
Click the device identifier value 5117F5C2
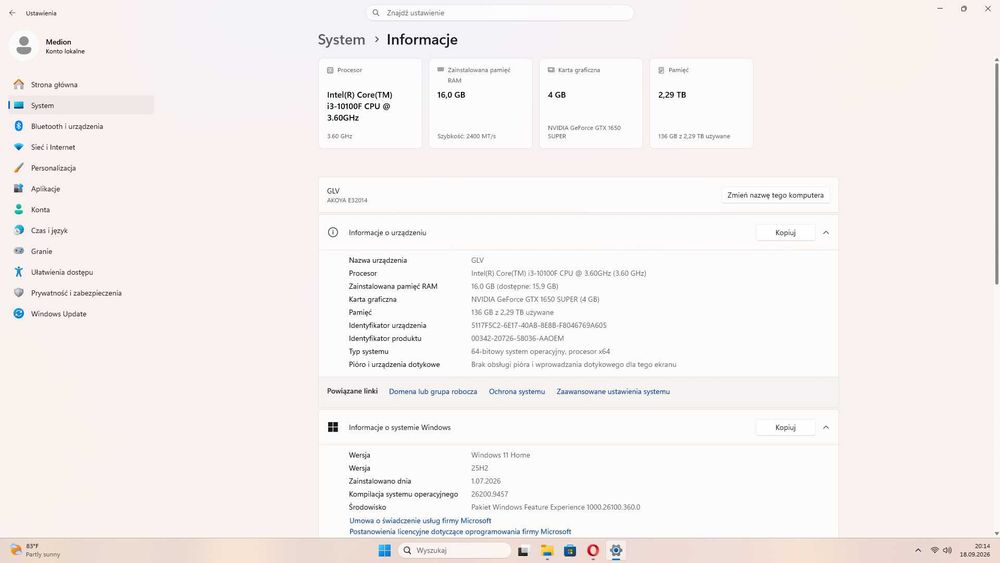pos(539,325)
